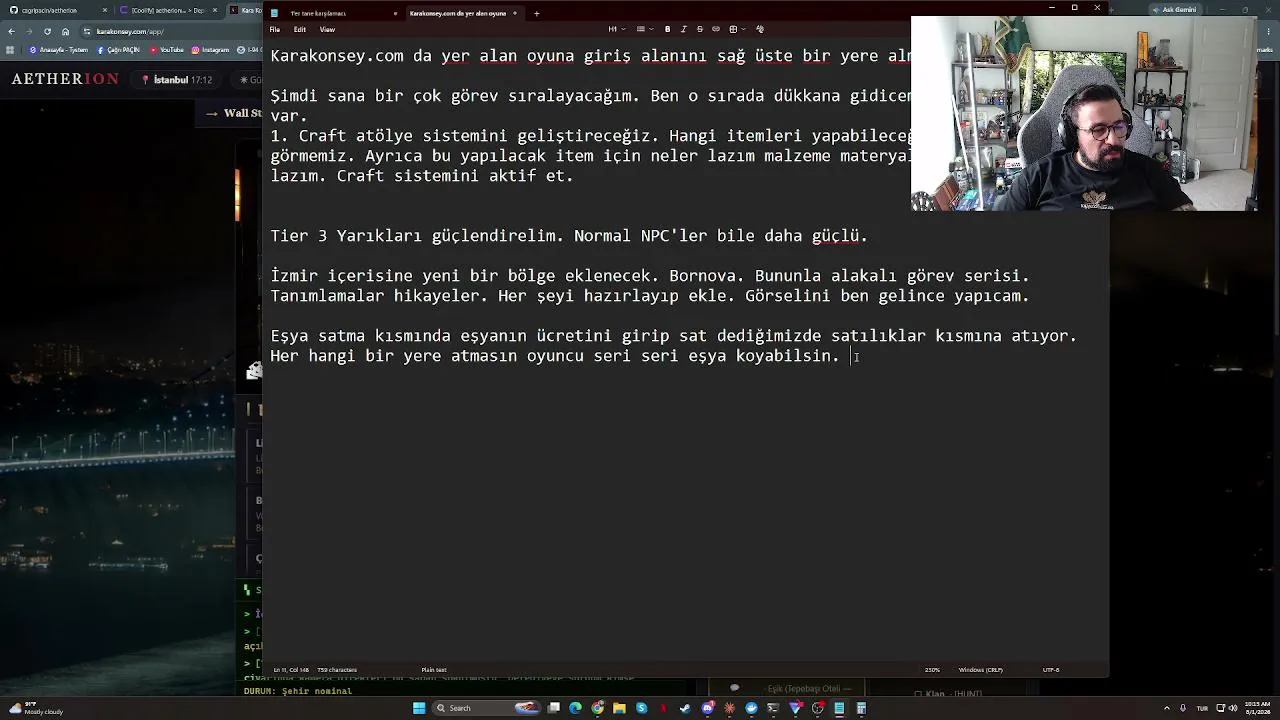The height and width of the screenshot is (720, 1280).
Task: Open Google Chrome from the taskbar
Action: coord(598,708)
